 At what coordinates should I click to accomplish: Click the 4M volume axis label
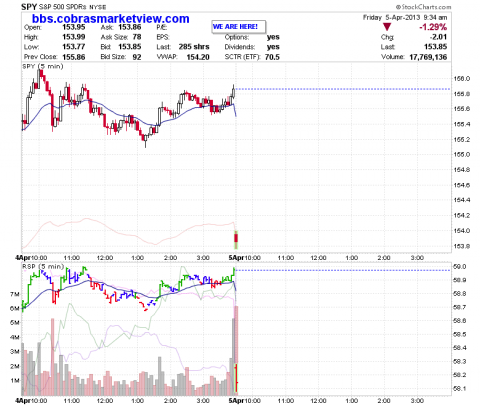click(x=15, y=337)
